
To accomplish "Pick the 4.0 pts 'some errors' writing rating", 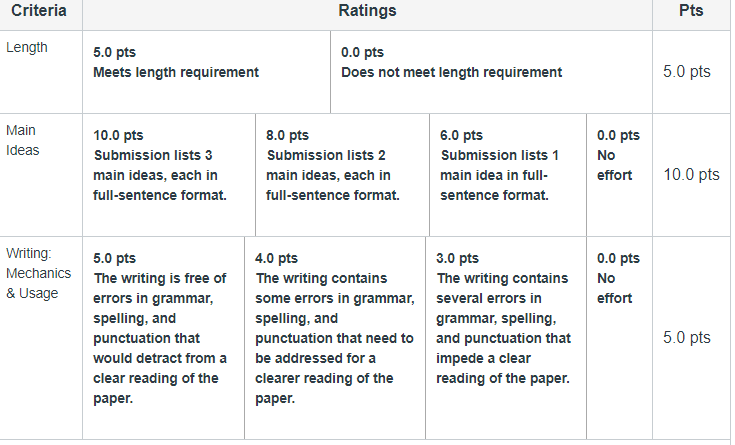I will pyautogui.click(x=335, y=338).
